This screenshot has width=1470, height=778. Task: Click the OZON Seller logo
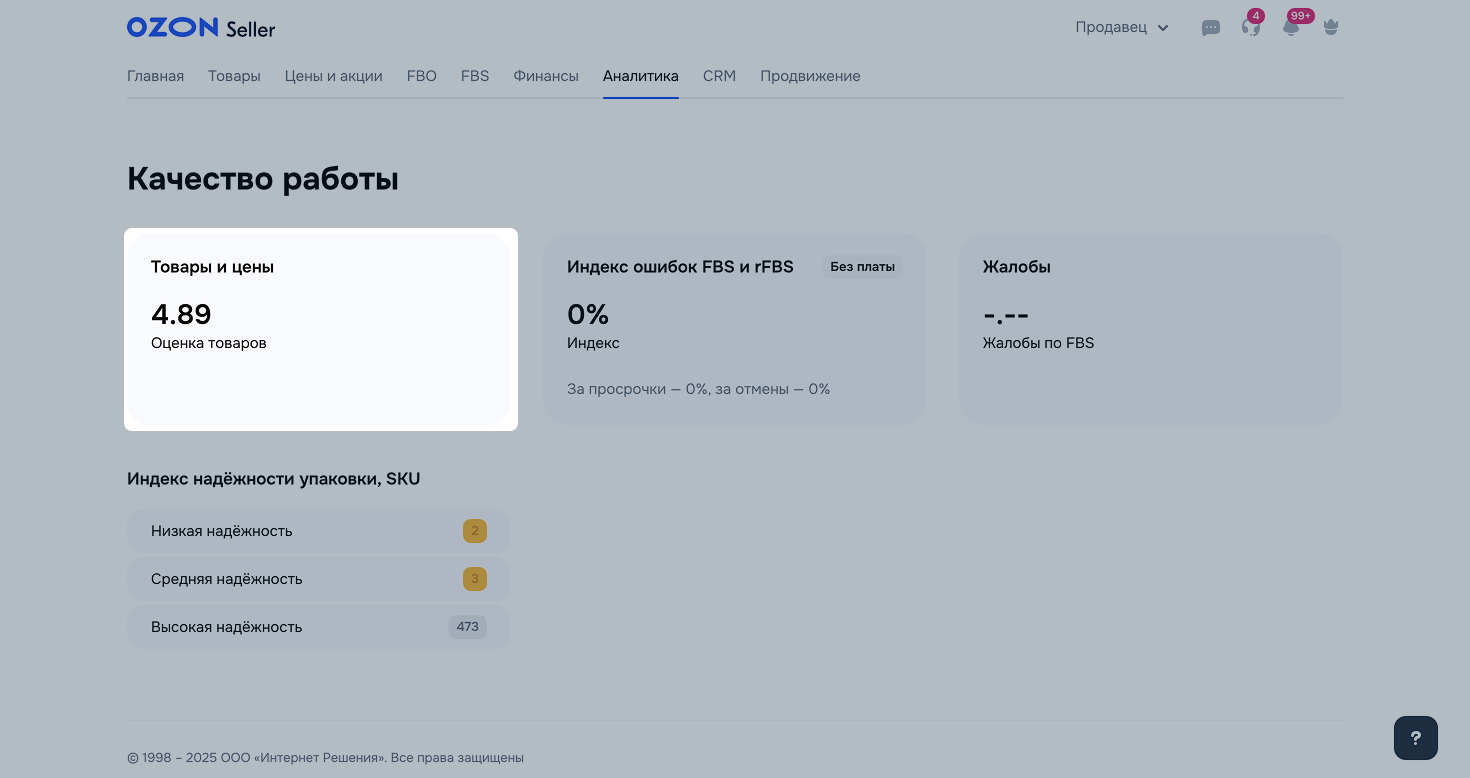(x=201, y=28)
